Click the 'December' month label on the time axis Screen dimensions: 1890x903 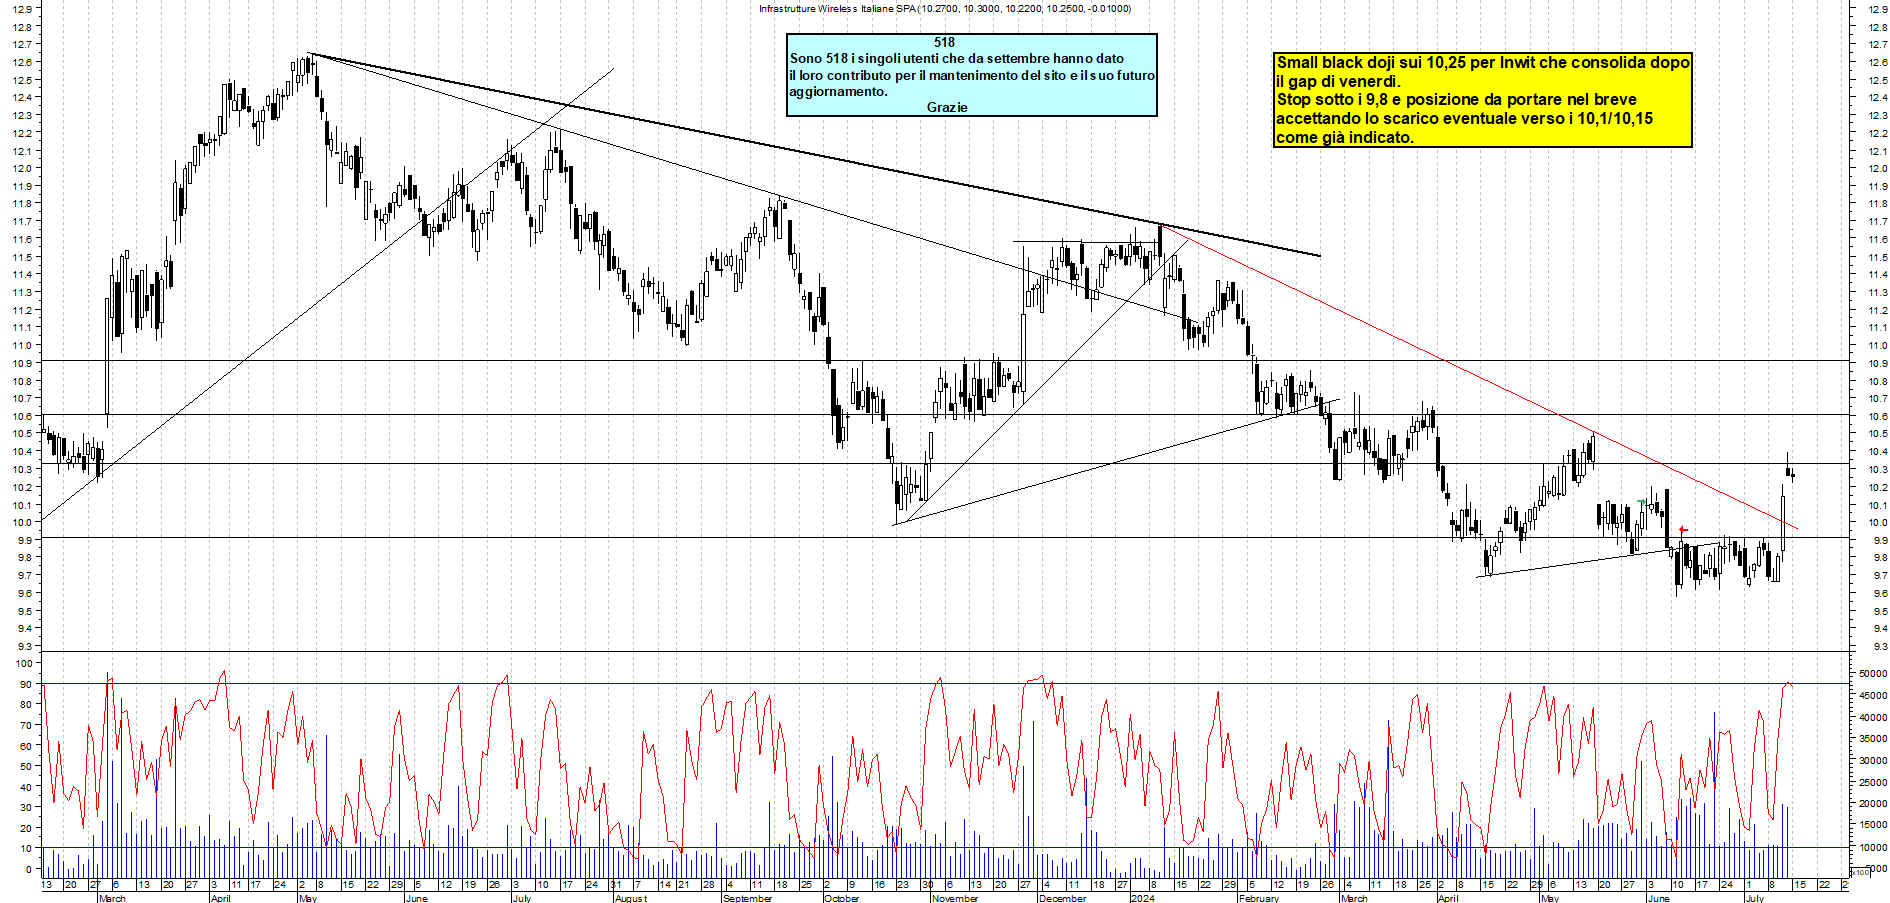[x=1062, y=898]
